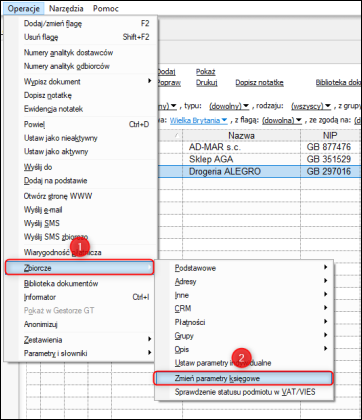This screenshot has width=362, height=420.
Task: Open the Wielka Brytania country dropdown
Action: tap(198, 120)
